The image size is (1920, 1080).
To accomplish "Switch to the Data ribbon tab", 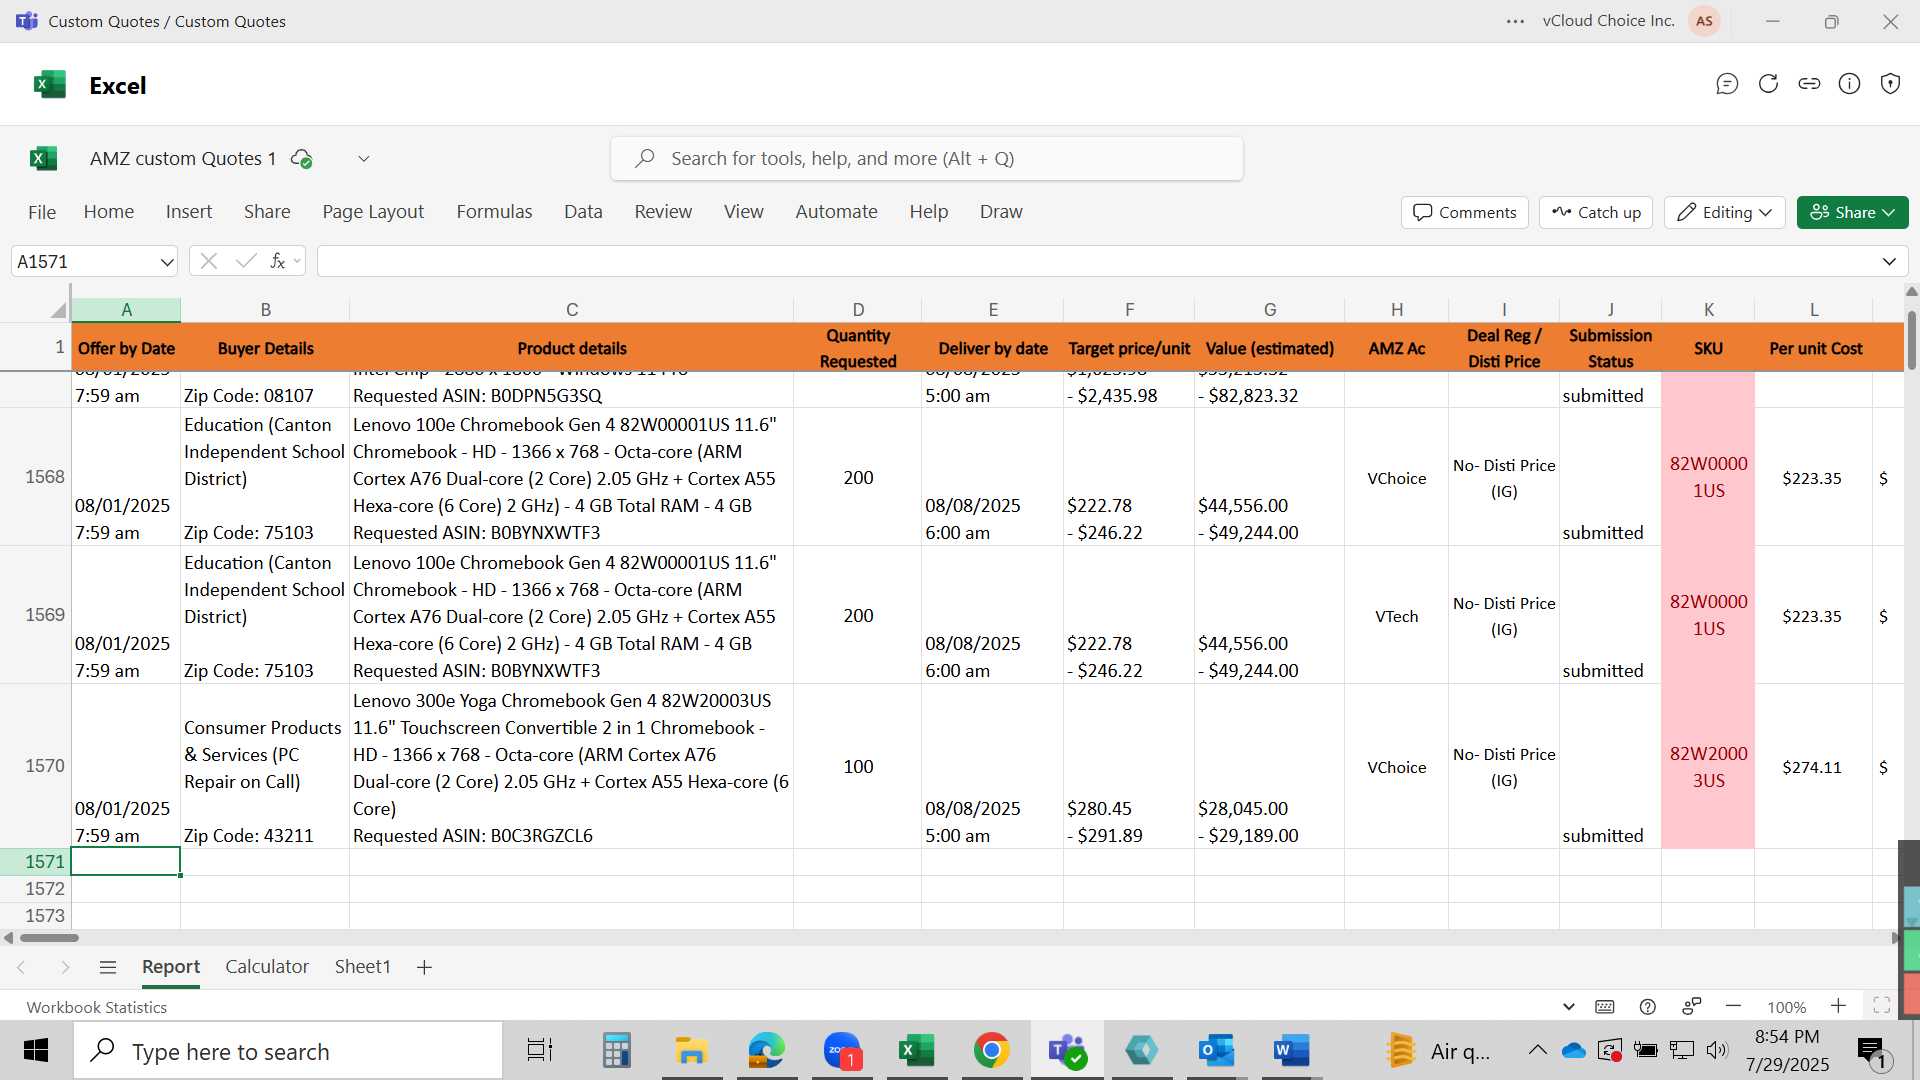I will [x=583, y=212].
